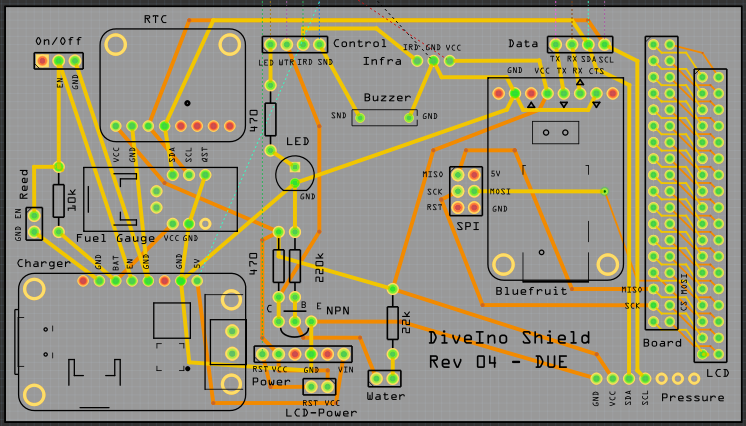
Task: Select the Power header label
Action: pyautogui.click(x=271, y=381)
